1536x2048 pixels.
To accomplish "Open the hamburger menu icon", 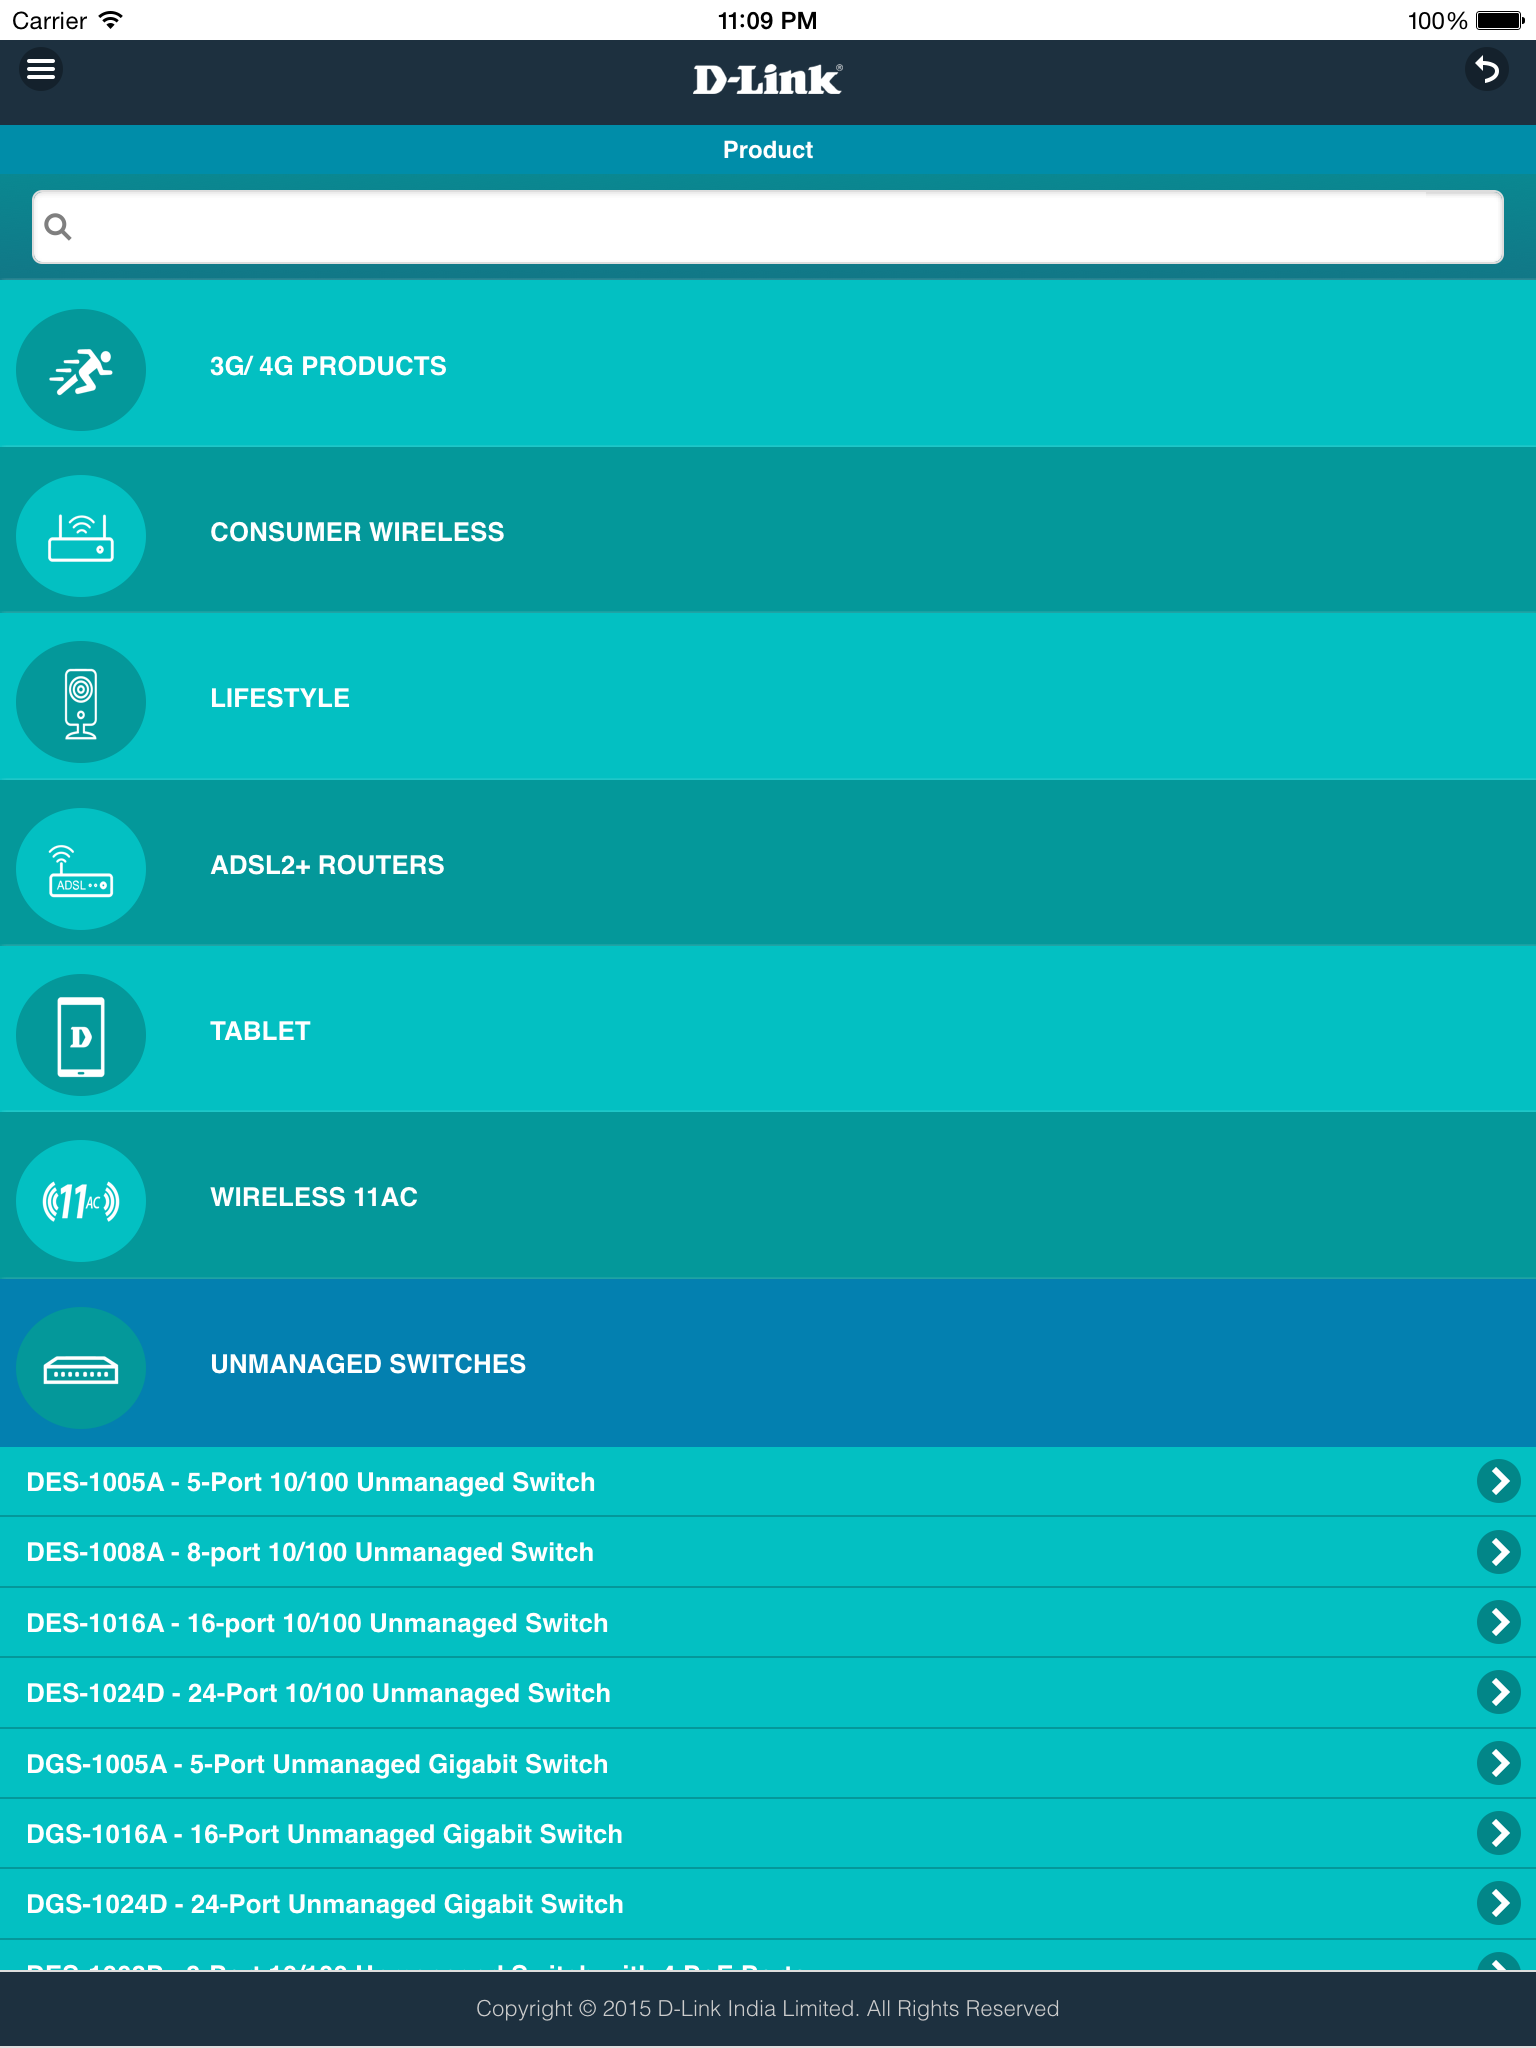I will point(41,69).
